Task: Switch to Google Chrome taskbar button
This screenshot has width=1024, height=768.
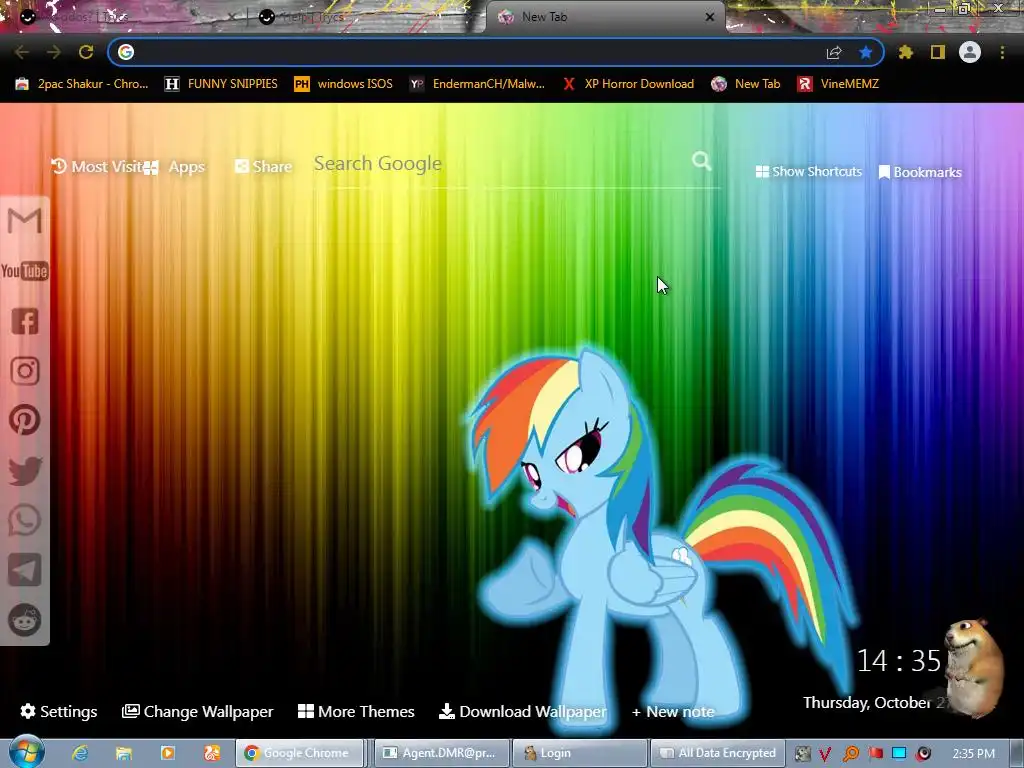Action: click(299, 753)
